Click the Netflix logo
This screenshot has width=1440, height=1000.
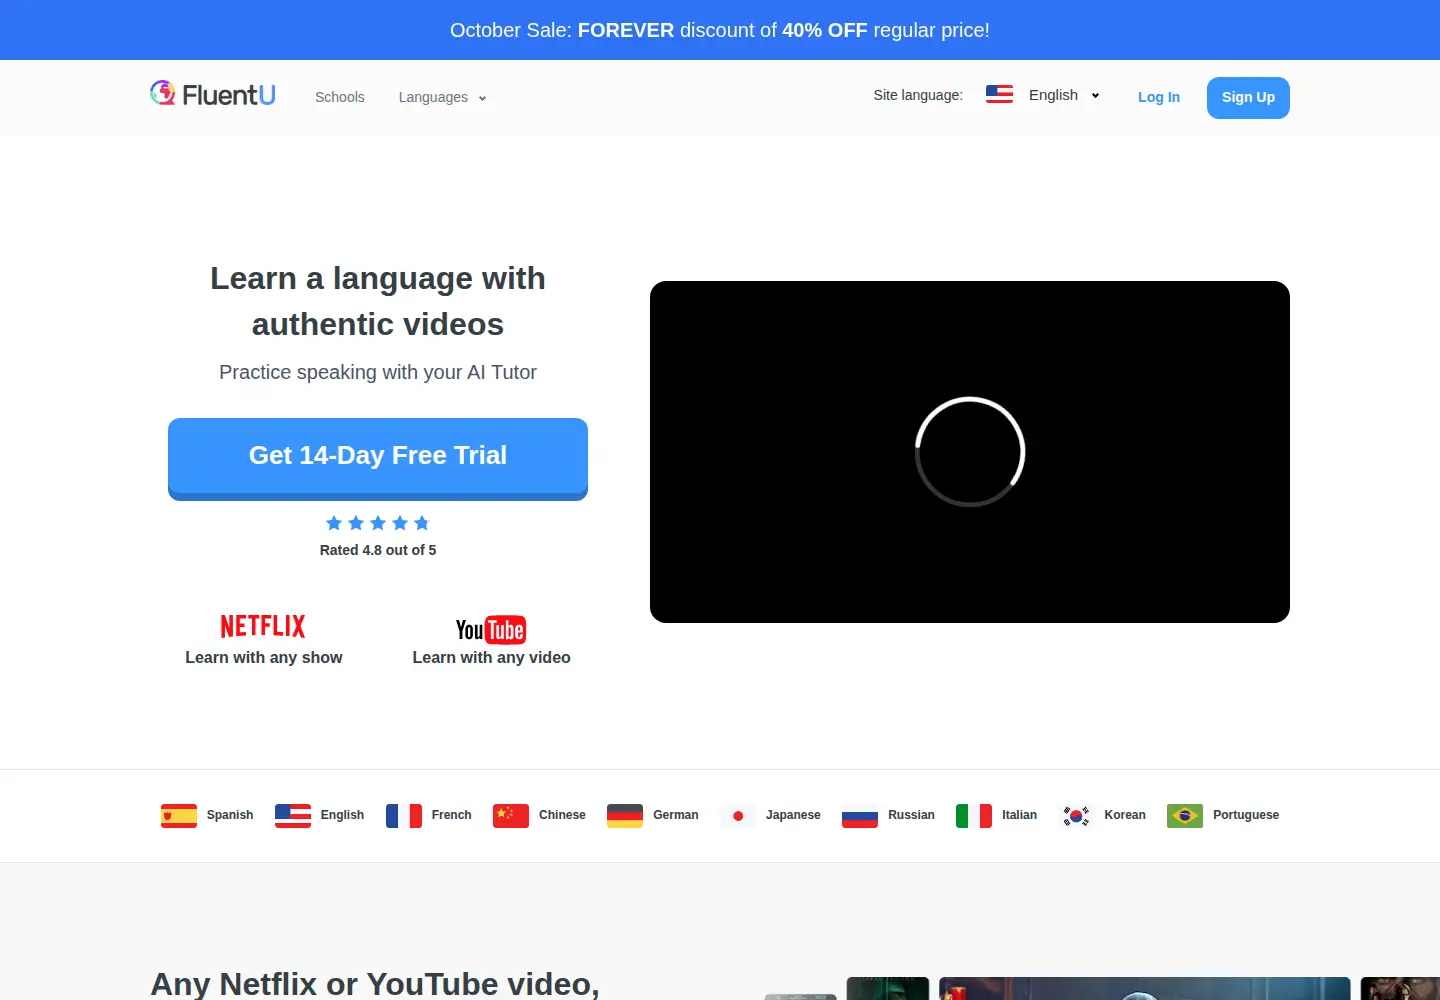tap(263, 626)
